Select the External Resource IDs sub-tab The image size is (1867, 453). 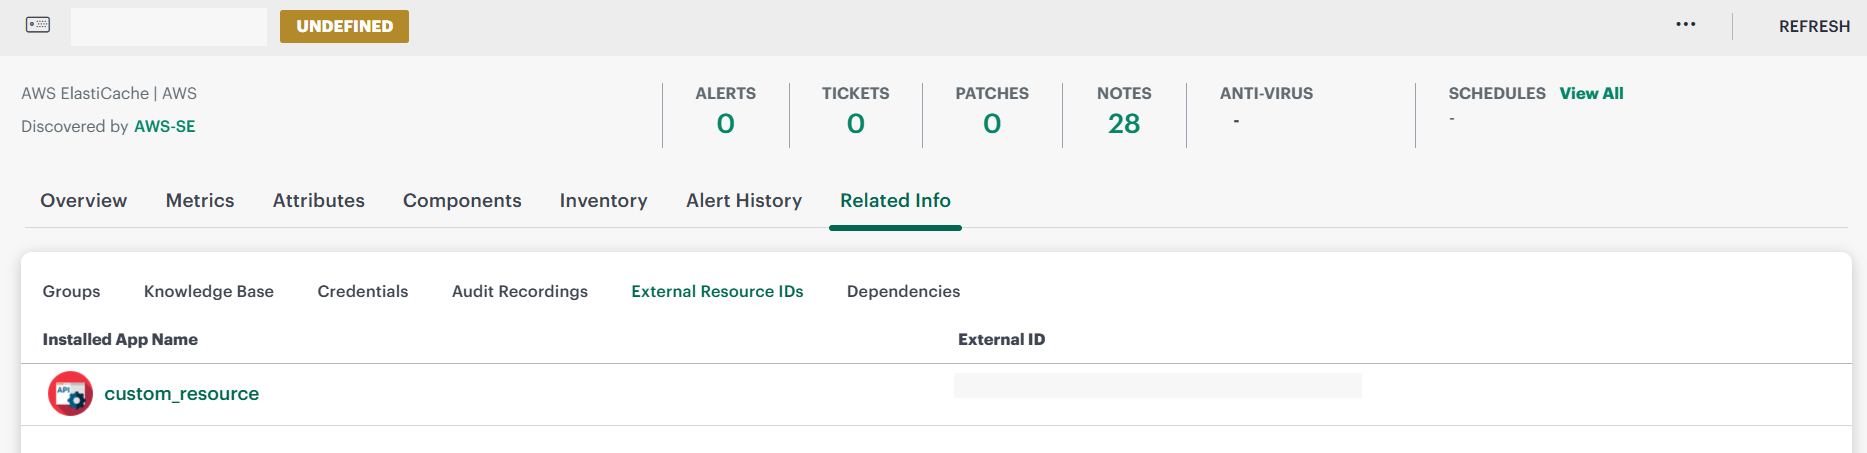click(717, 291)
